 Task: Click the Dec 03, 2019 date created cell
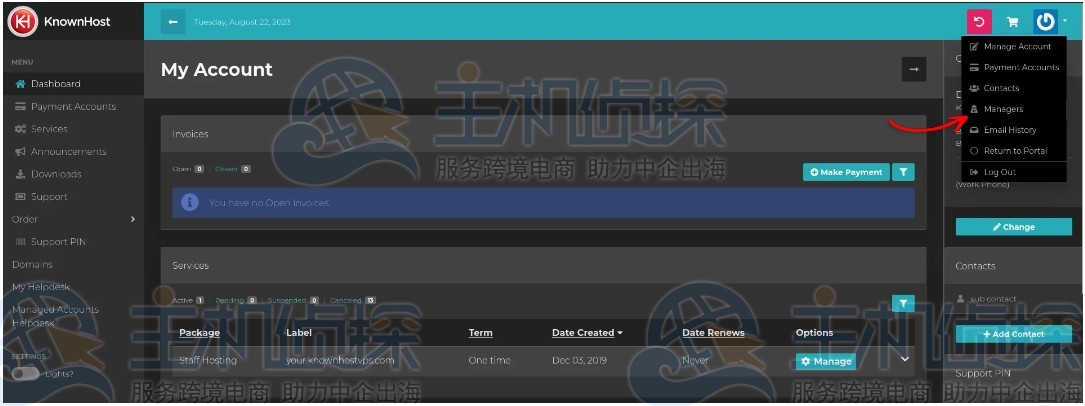pos(580,360)
